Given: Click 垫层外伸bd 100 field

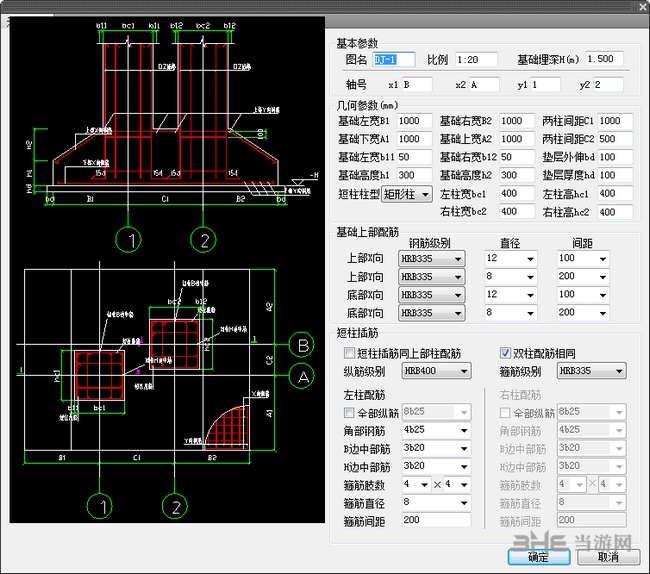Looking at the screenshot, I should point(615,157).
